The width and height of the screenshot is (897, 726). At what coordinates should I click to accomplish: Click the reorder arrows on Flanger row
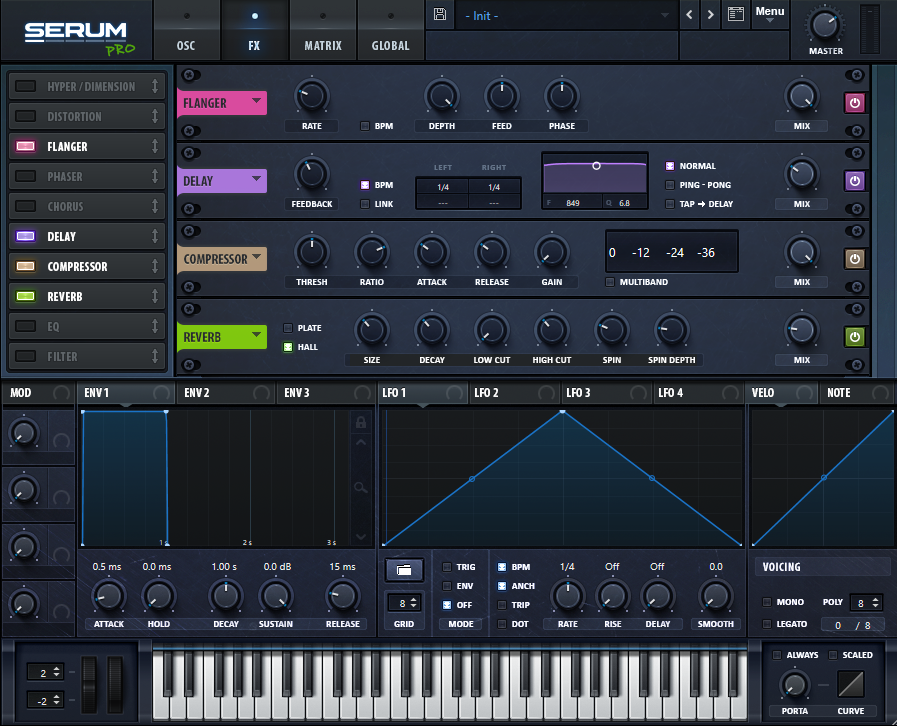[x=154, y=146]
